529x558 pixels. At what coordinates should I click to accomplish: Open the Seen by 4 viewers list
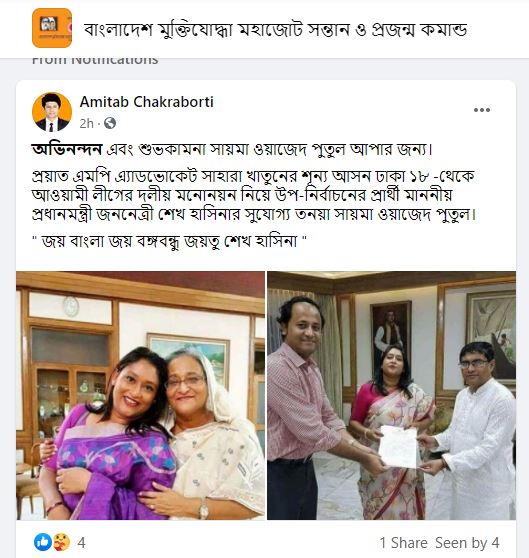(467, 543)
